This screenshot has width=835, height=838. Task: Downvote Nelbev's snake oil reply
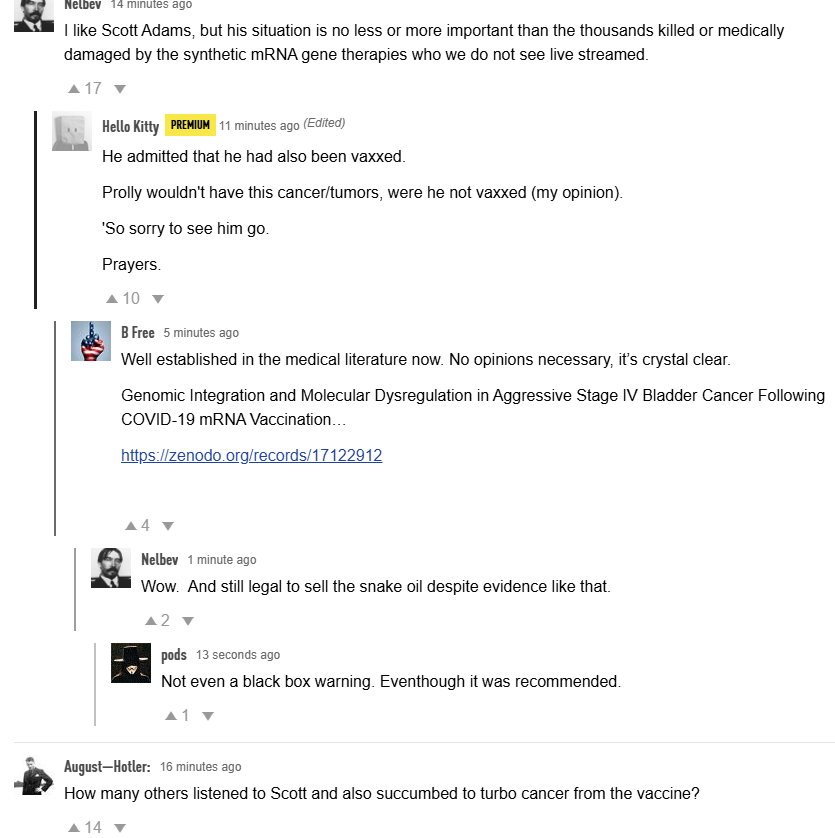click(188, 620)
